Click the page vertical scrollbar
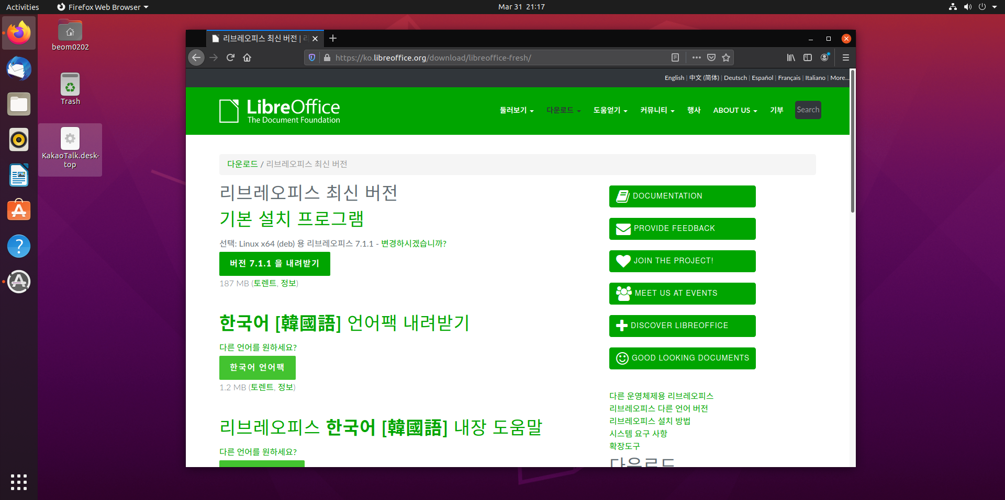Image resolution: width=1005 pixels, height=500 pixels. (852, 142)
